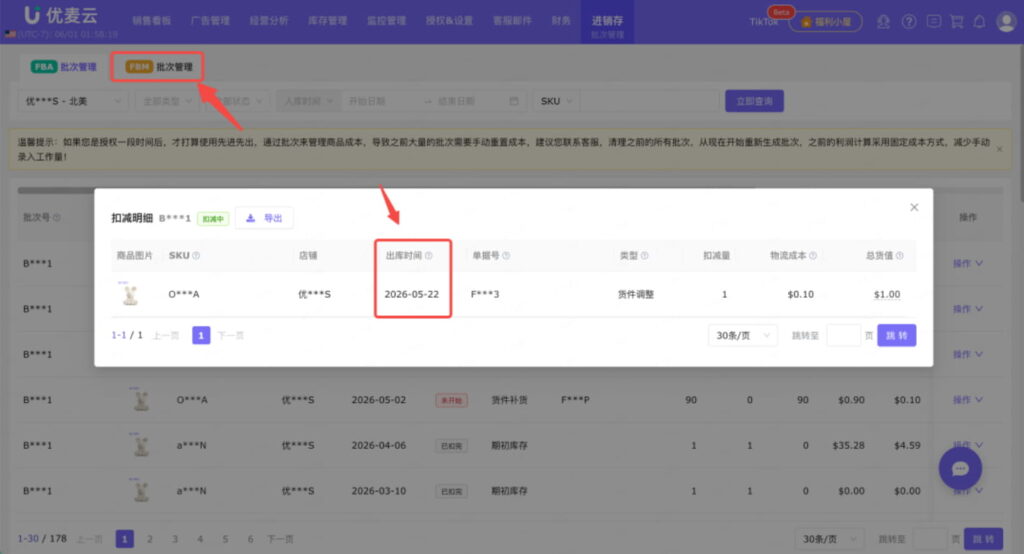Dismiss the yellow tip banner
Image resolution: width=1024 pixels, height=554 pixels.
click(x=999, y=149)
